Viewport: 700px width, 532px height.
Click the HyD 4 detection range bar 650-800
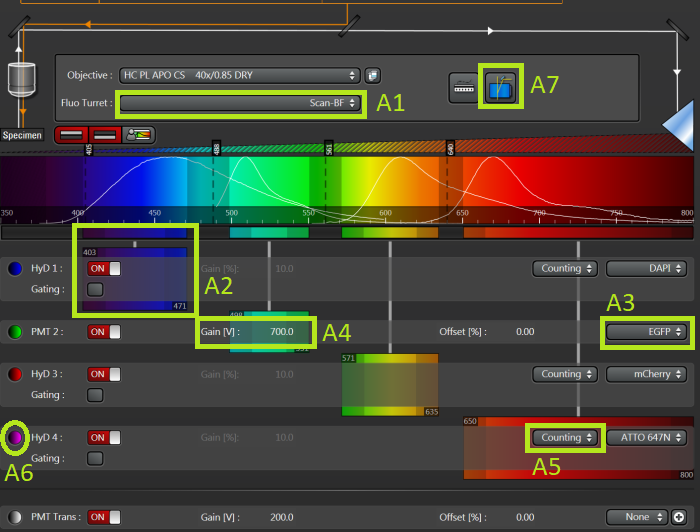click(579, 448)
